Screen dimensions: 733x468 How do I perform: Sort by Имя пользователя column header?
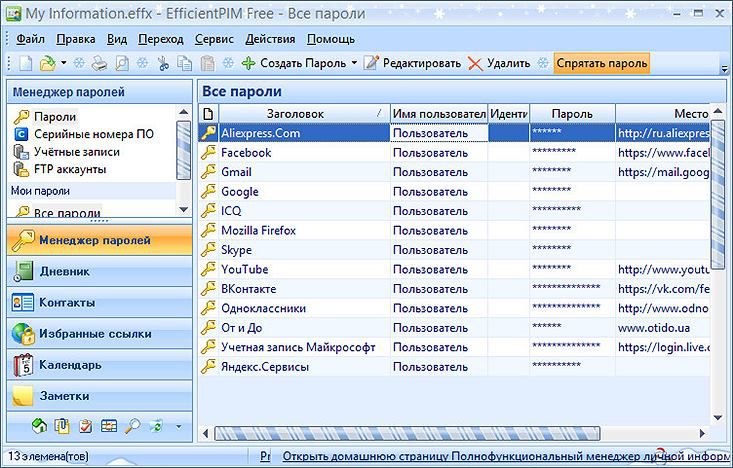click(x=439, y=114)
